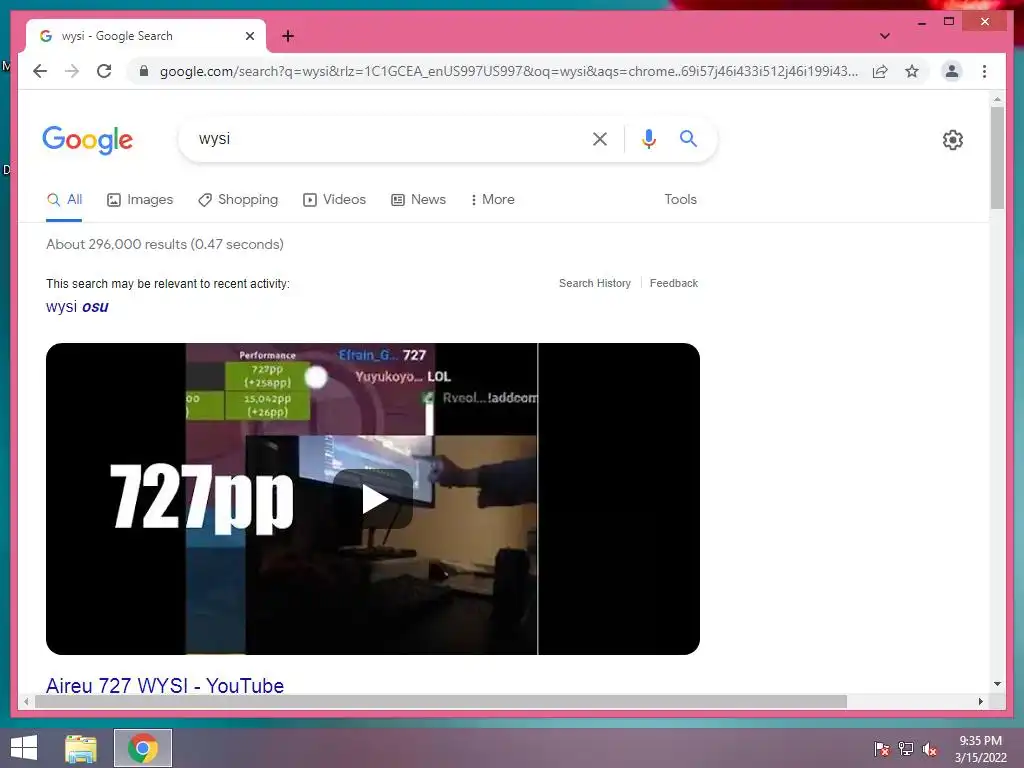Open File Explorer from the taskbar
The height and width of the screenshot is (768, 1024).
(81, 748)
